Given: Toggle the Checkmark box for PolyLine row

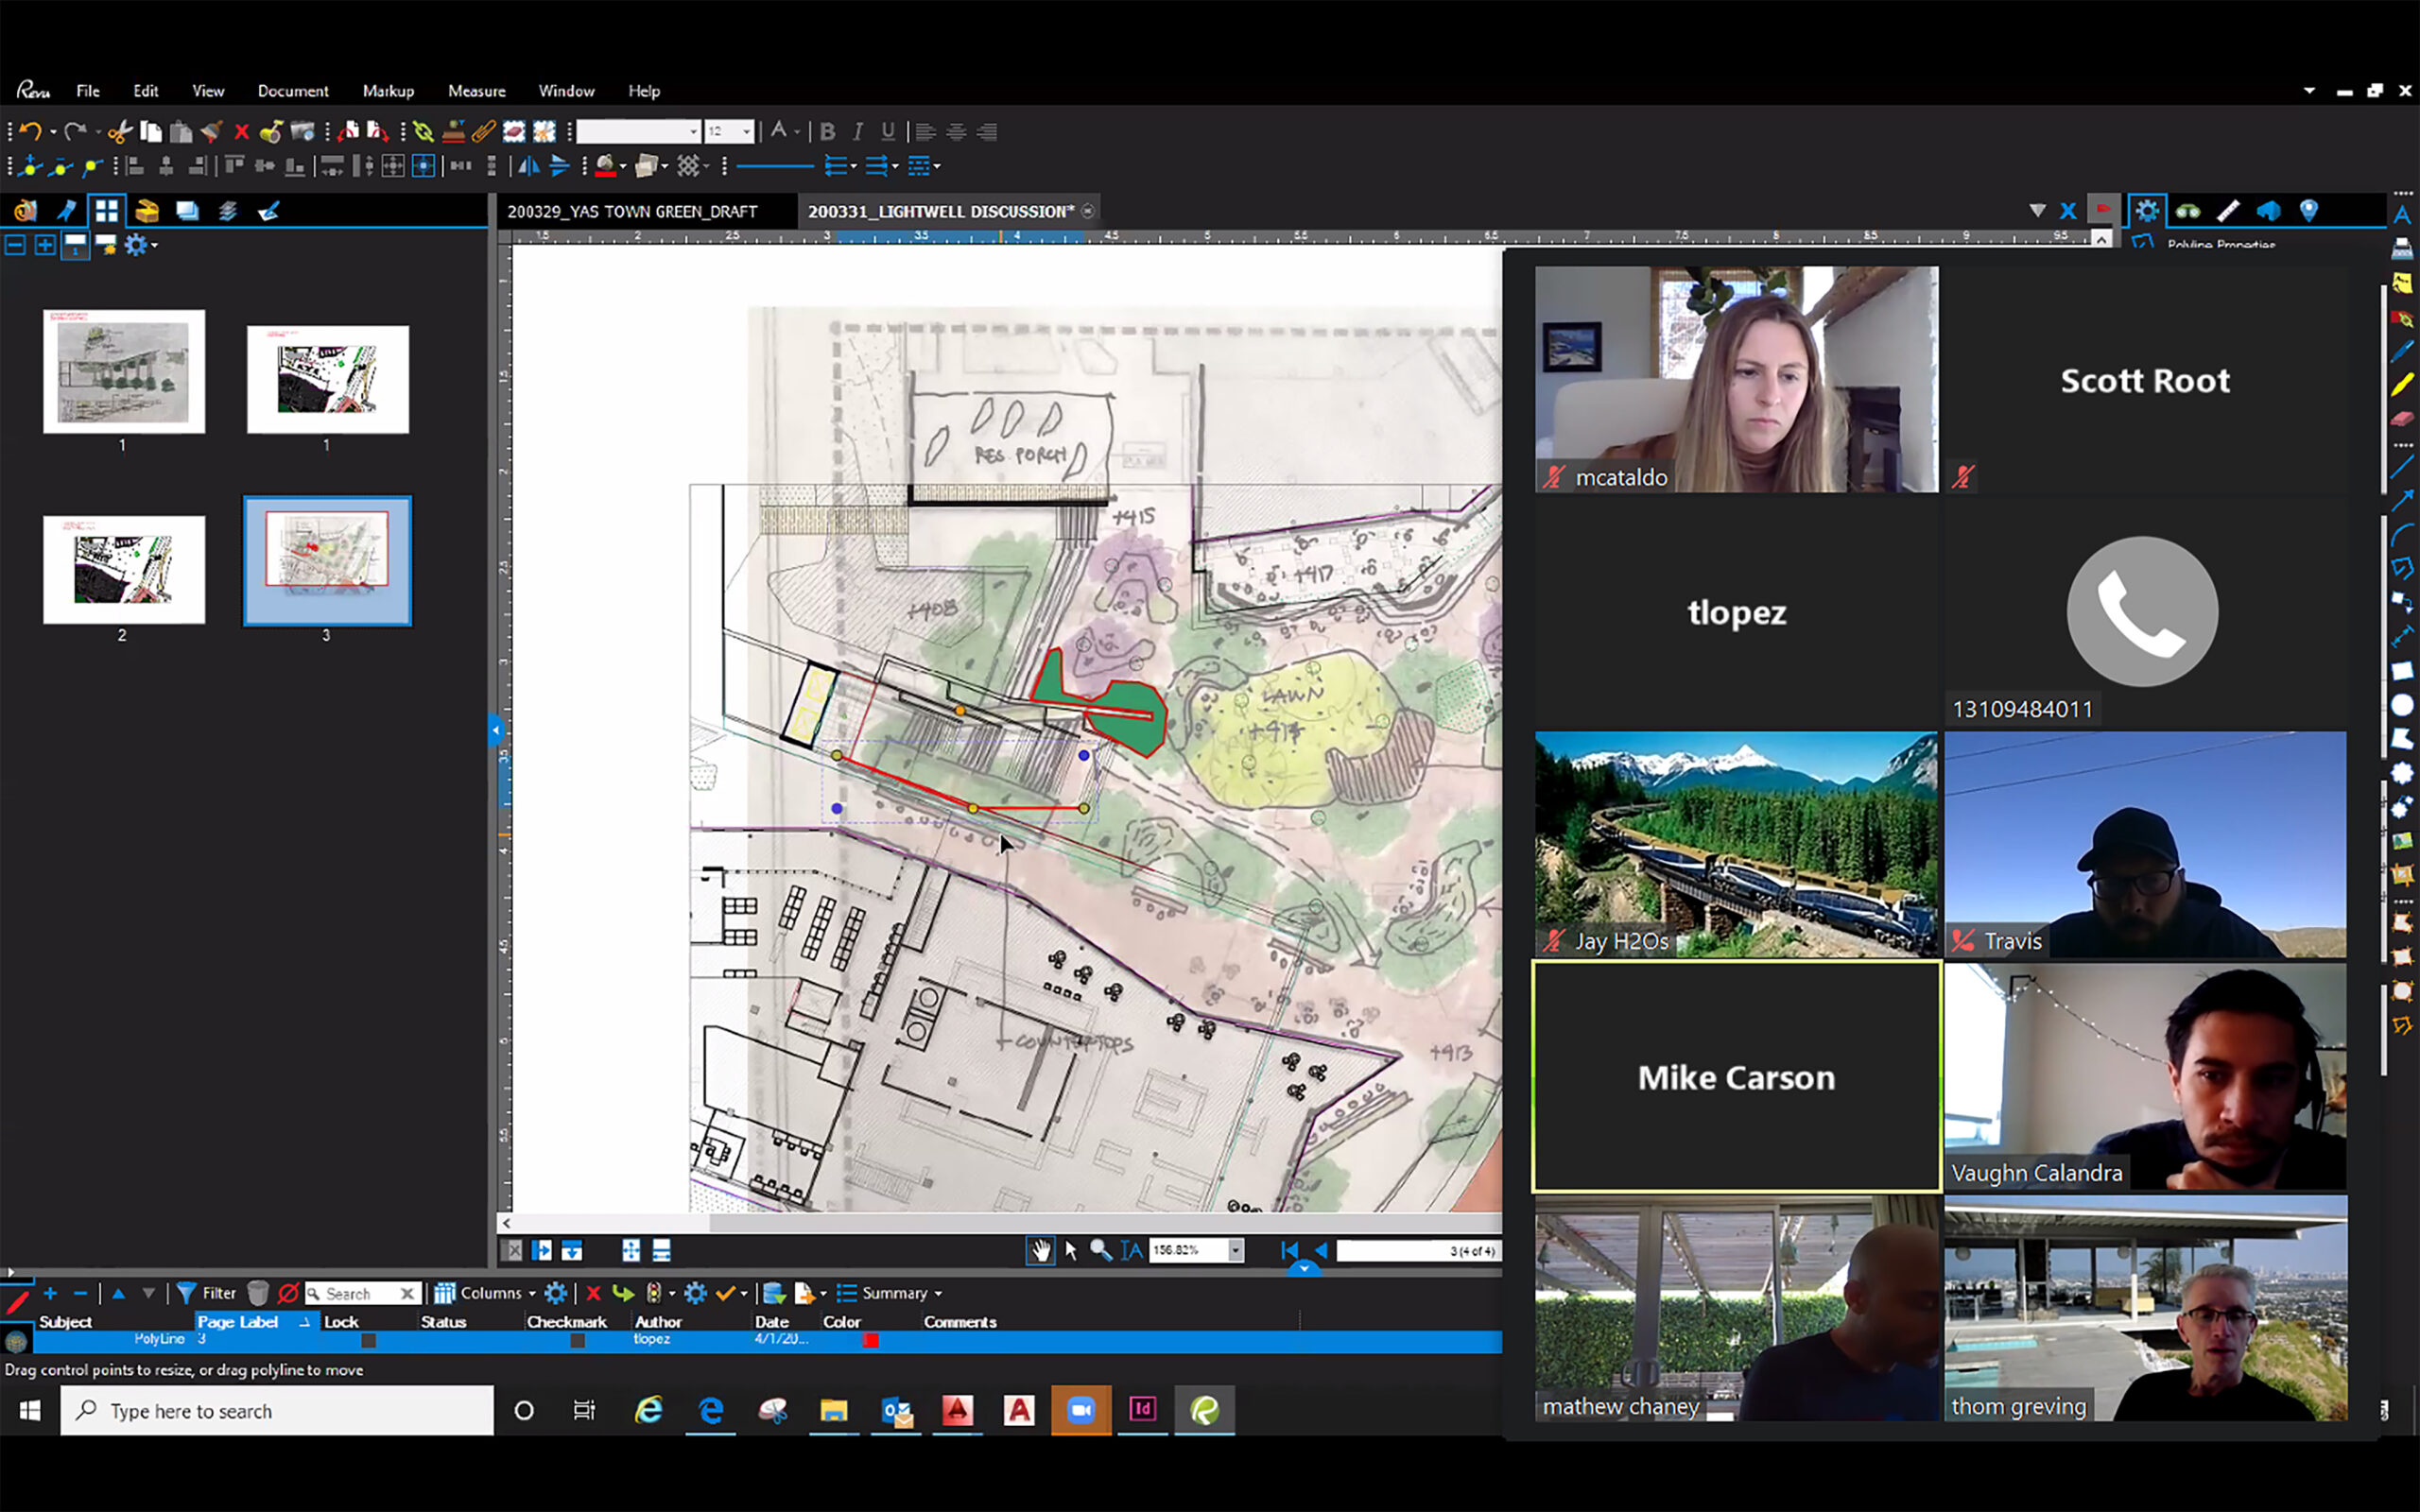Looking at the screenshot, I should tap(577, 1340).
